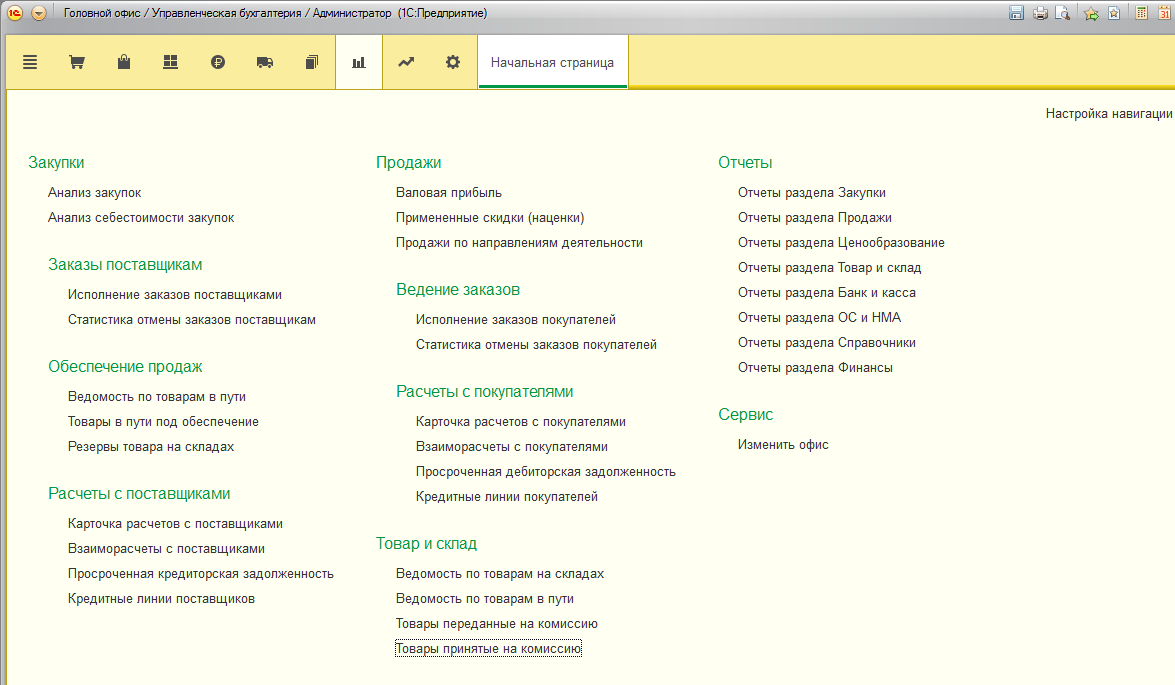Open Просроченная кредиторская задолженность
The width and height of the screenshot is (1175, 685).
click(x=201, y=573)
